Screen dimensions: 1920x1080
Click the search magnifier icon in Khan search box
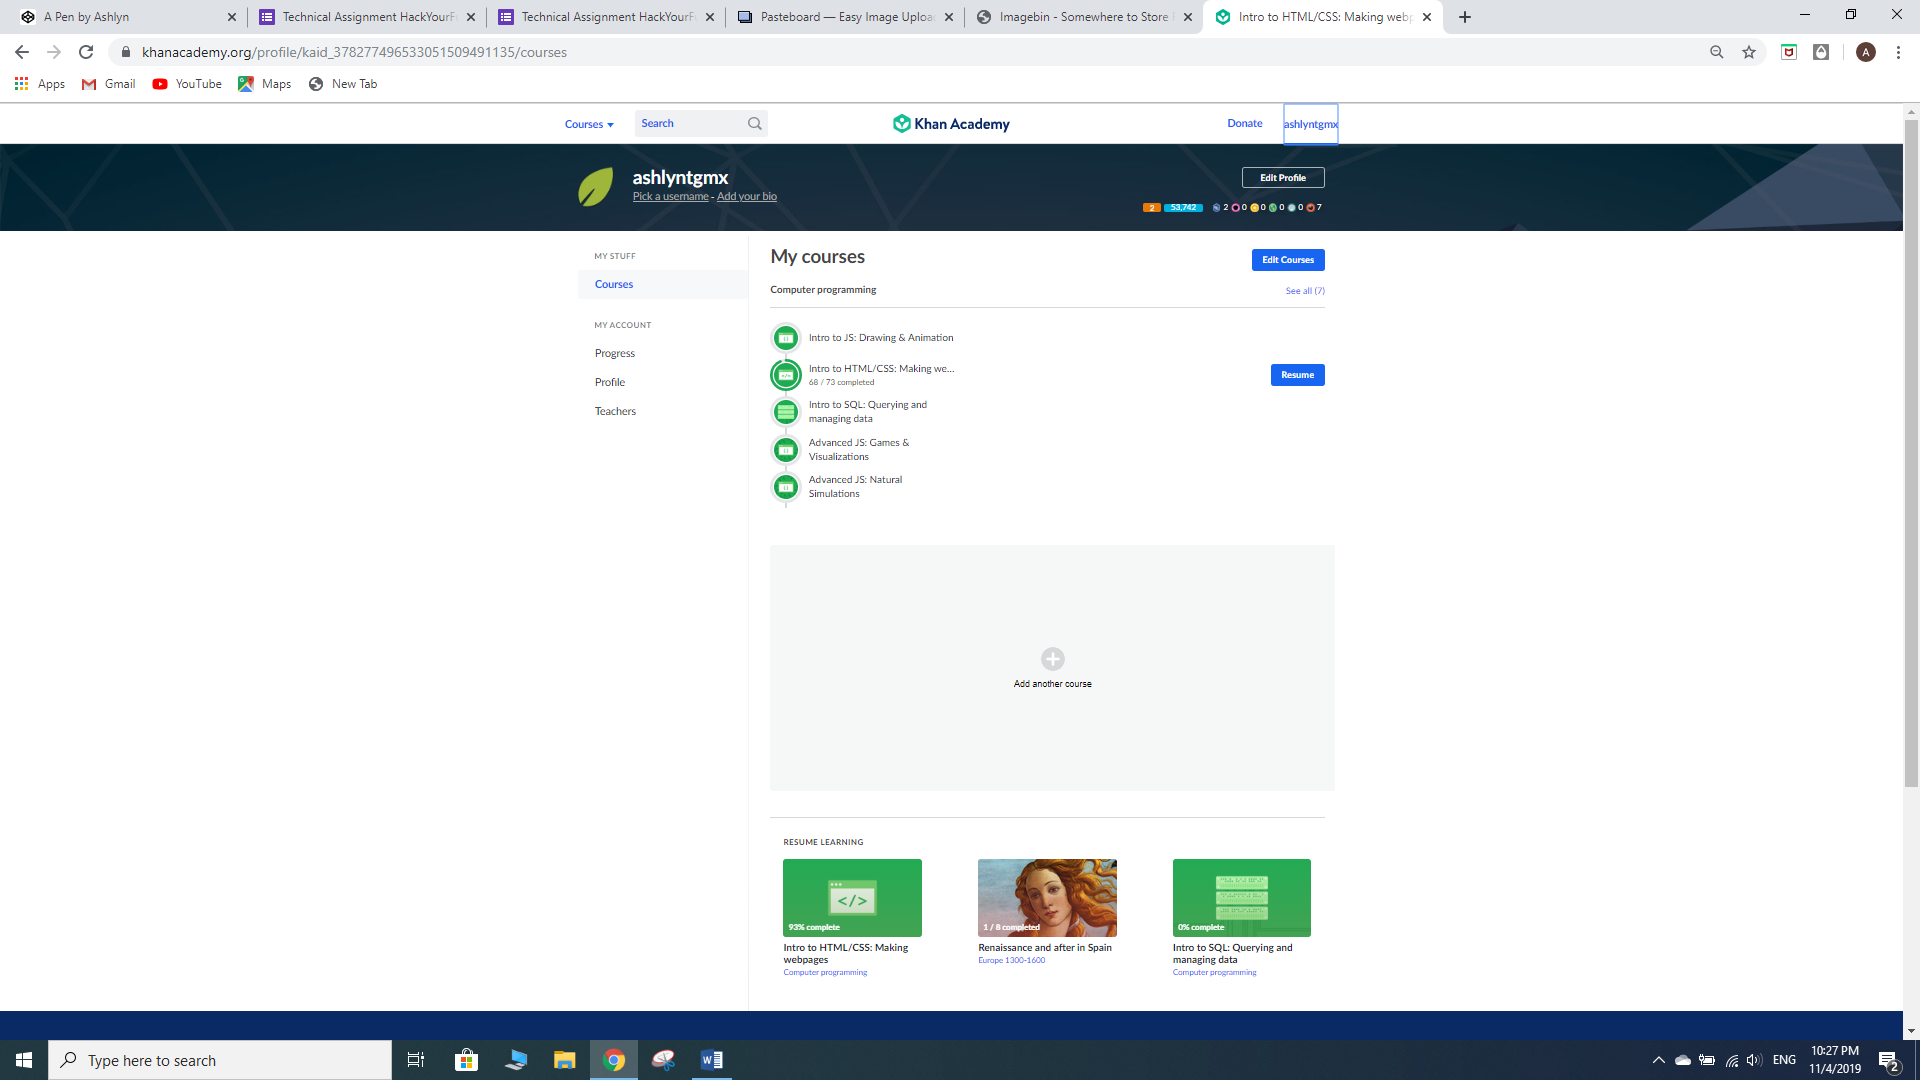(755, 124)
